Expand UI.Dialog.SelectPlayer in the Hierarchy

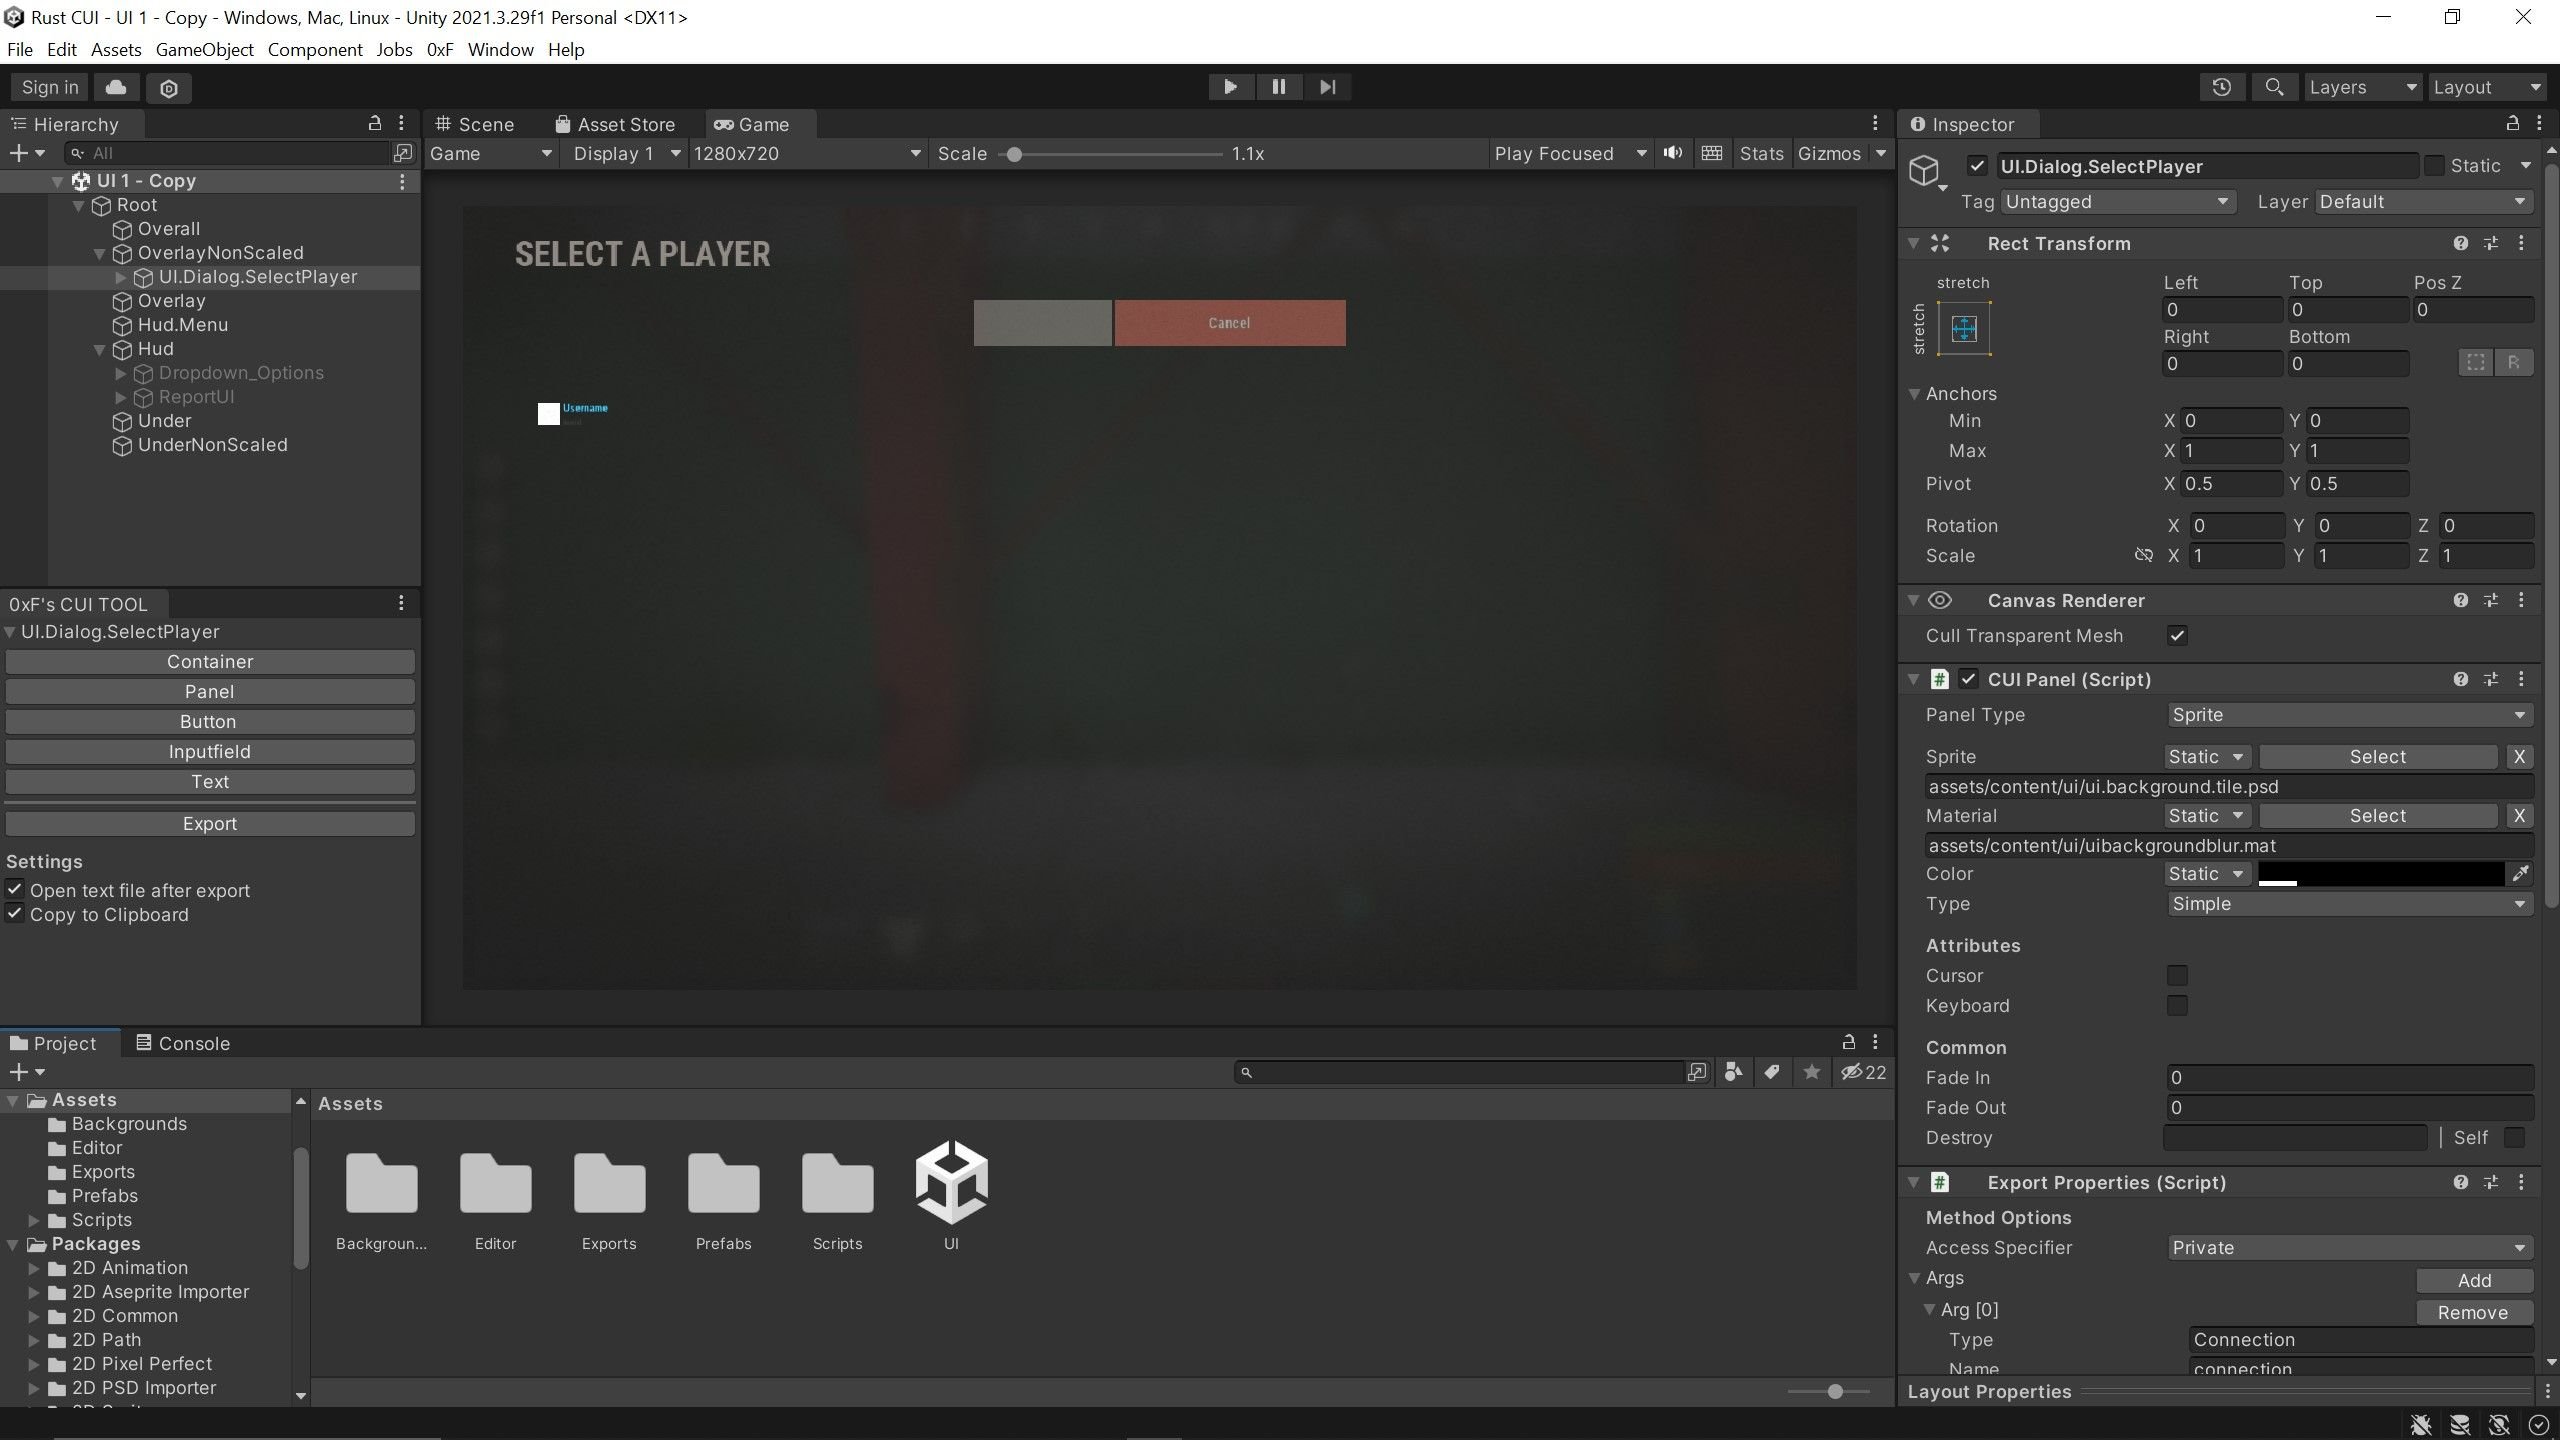121,277
